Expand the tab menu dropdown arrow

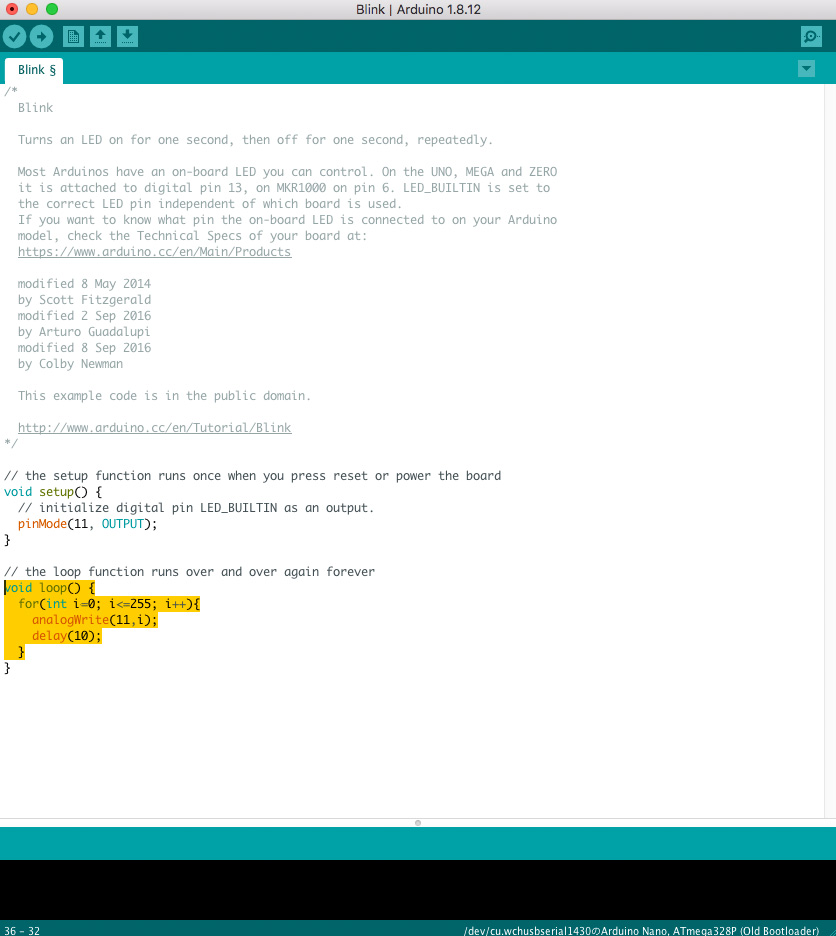[806, 69]
